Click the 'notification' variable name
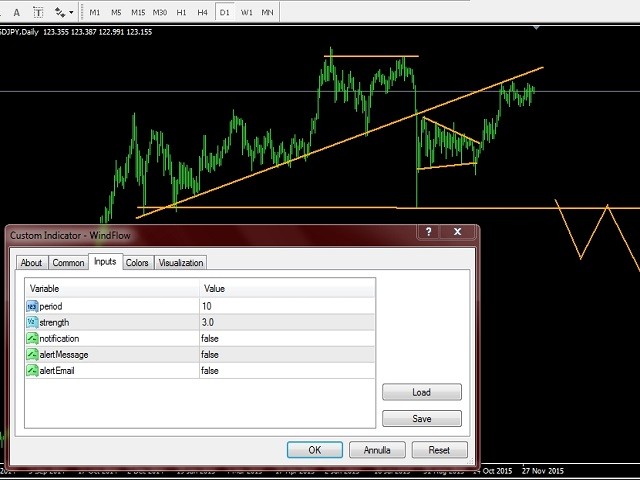640x480 pixels. click(59, 338)
